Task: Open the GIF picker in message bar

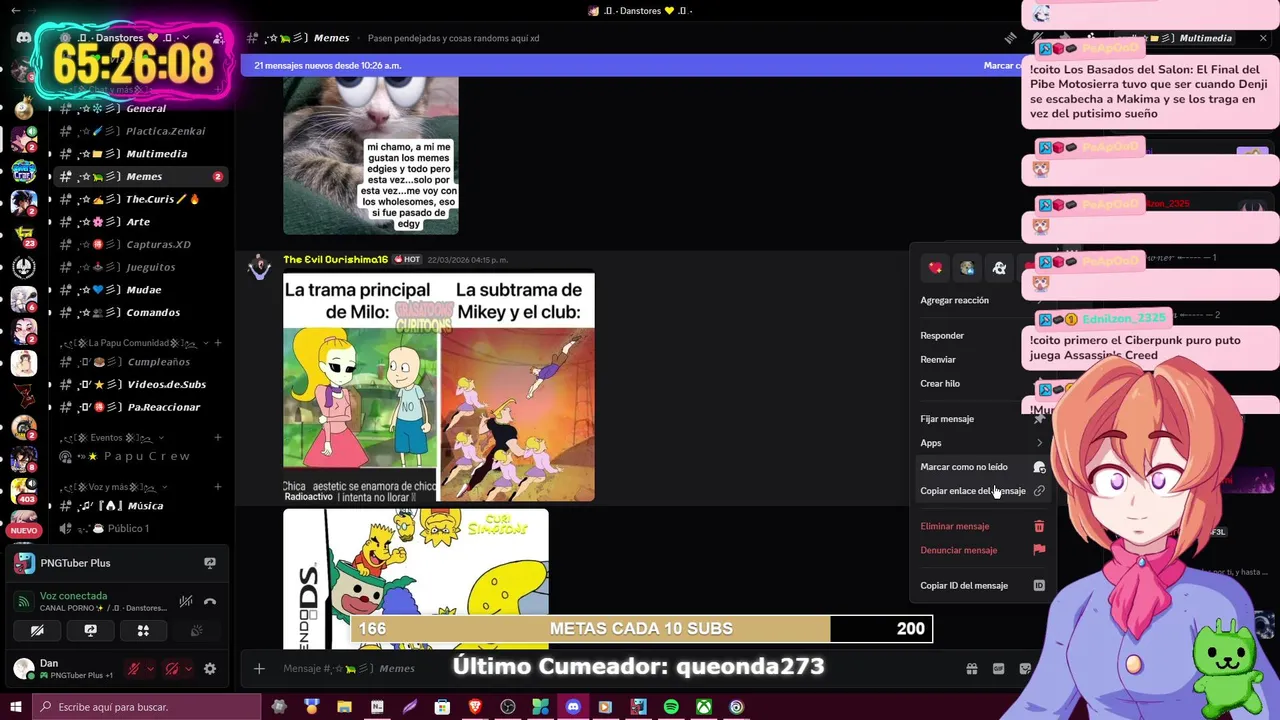Action: [x=998, y=668]
